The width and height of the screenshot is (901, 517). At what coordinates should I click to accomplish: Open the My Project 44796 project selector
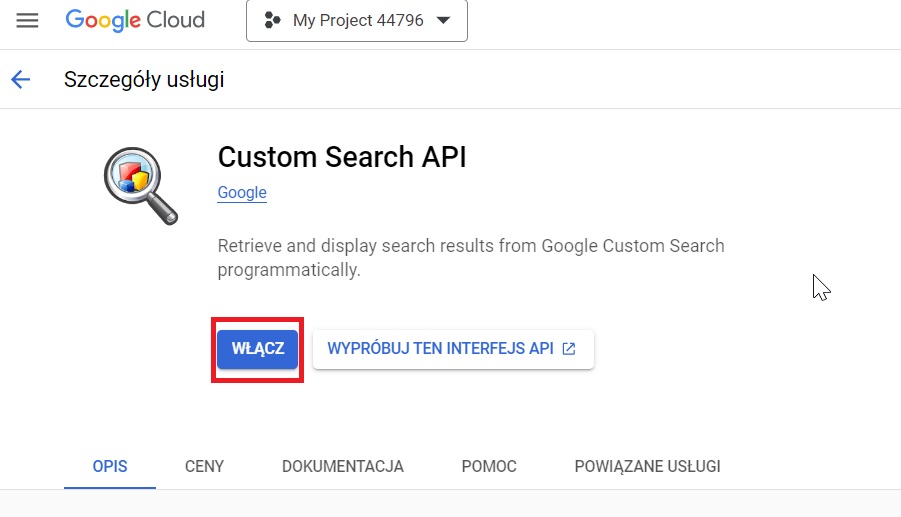click(357, 21)
